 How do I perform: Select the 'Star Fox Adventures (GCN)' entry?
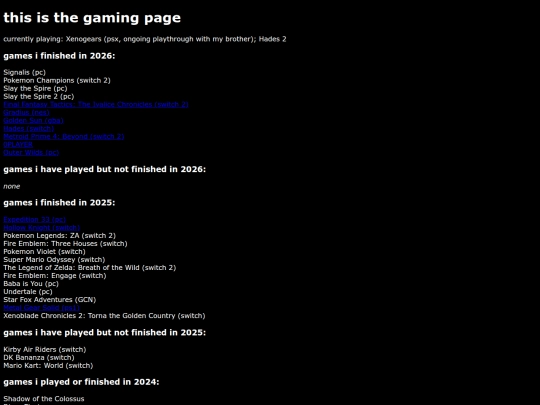point(50,300)
